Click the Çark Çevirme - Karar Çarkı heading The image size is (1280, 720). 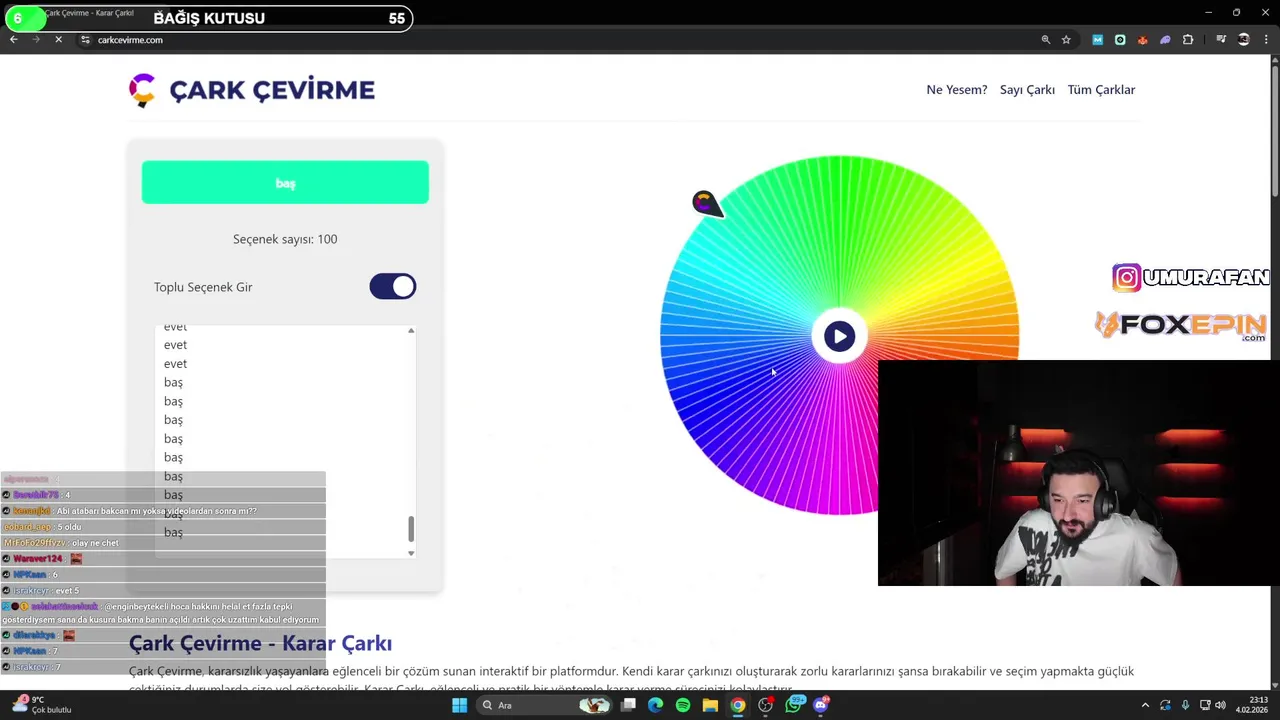click(260, 643)
